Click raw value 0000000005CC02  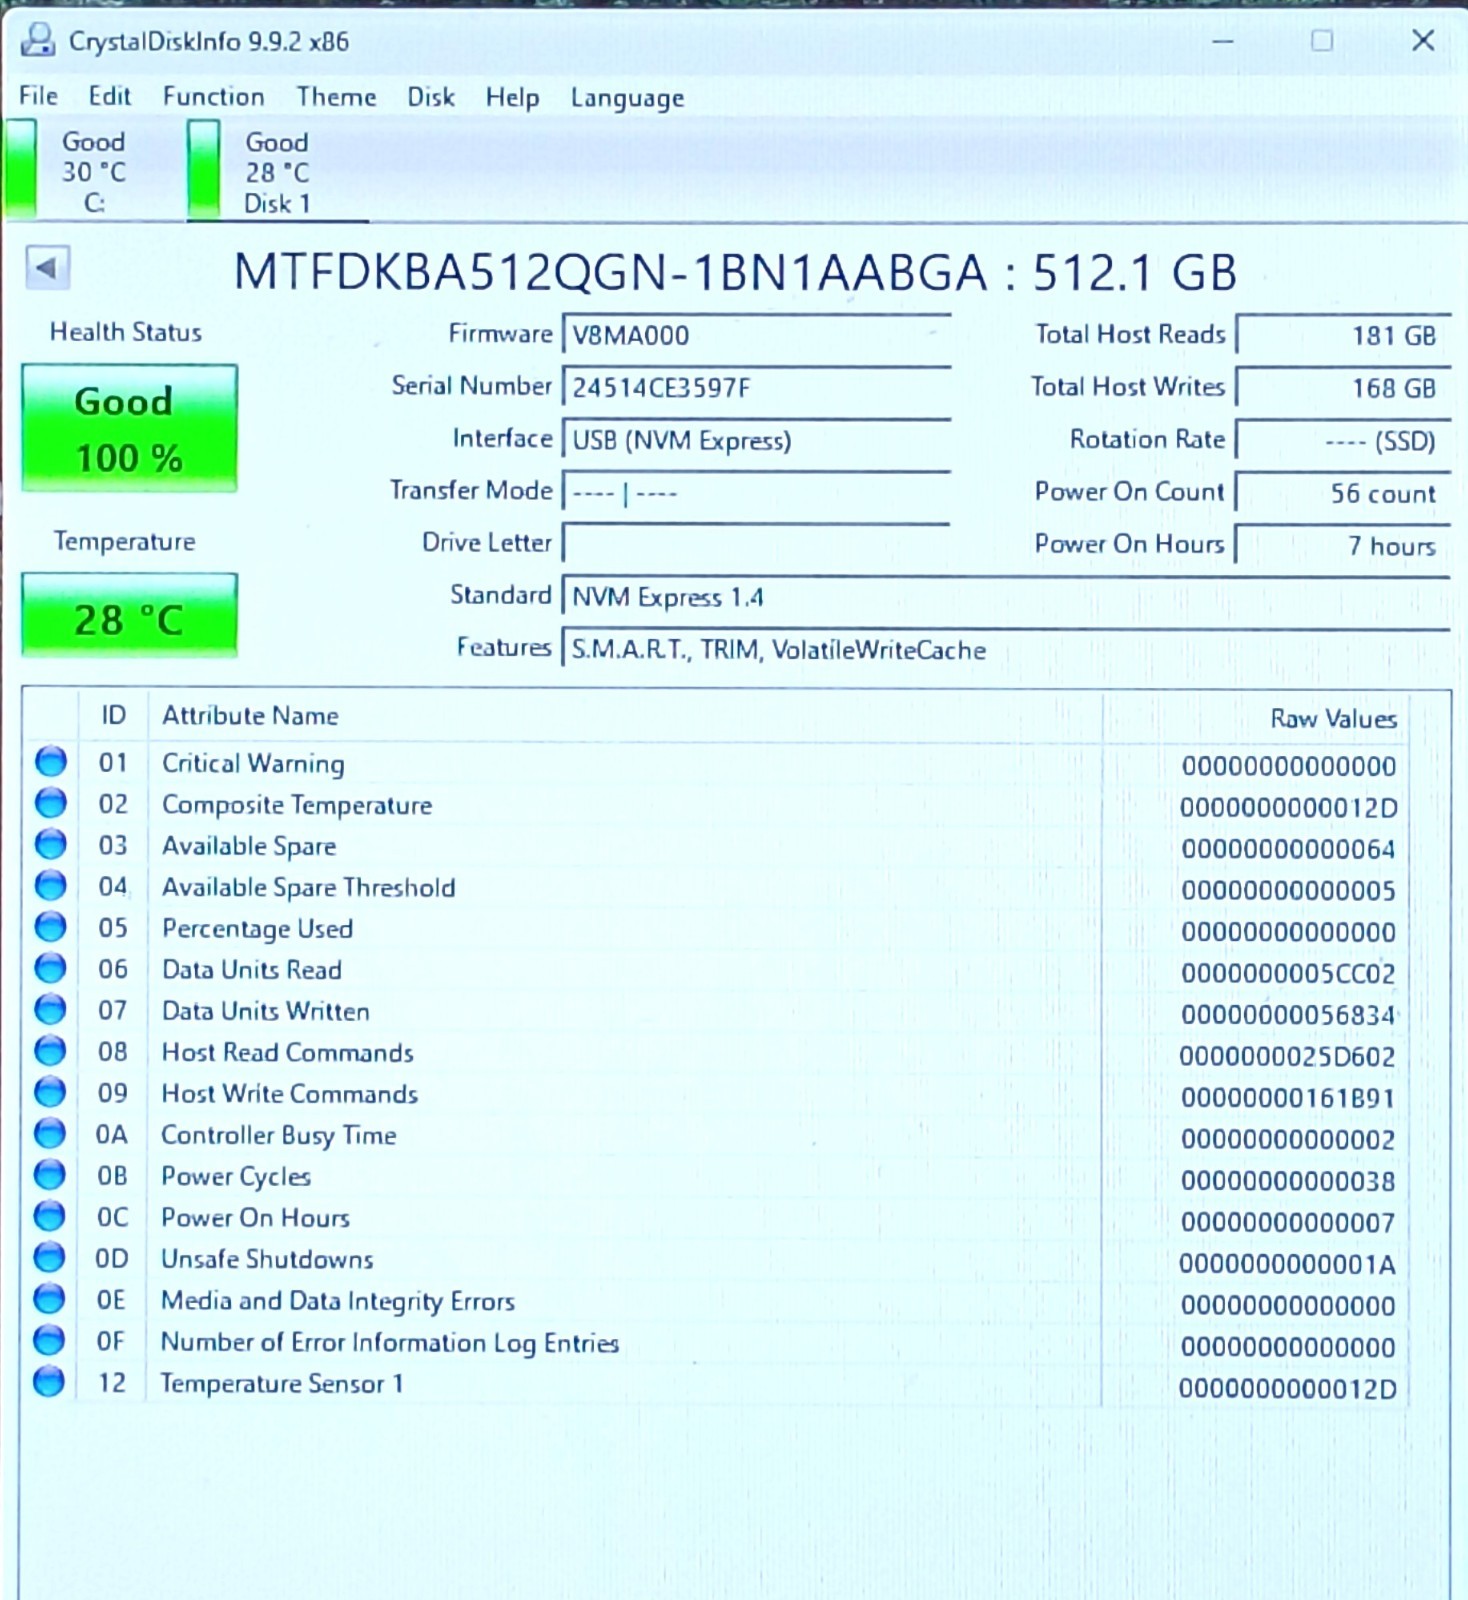click(x=1288, y=973)
